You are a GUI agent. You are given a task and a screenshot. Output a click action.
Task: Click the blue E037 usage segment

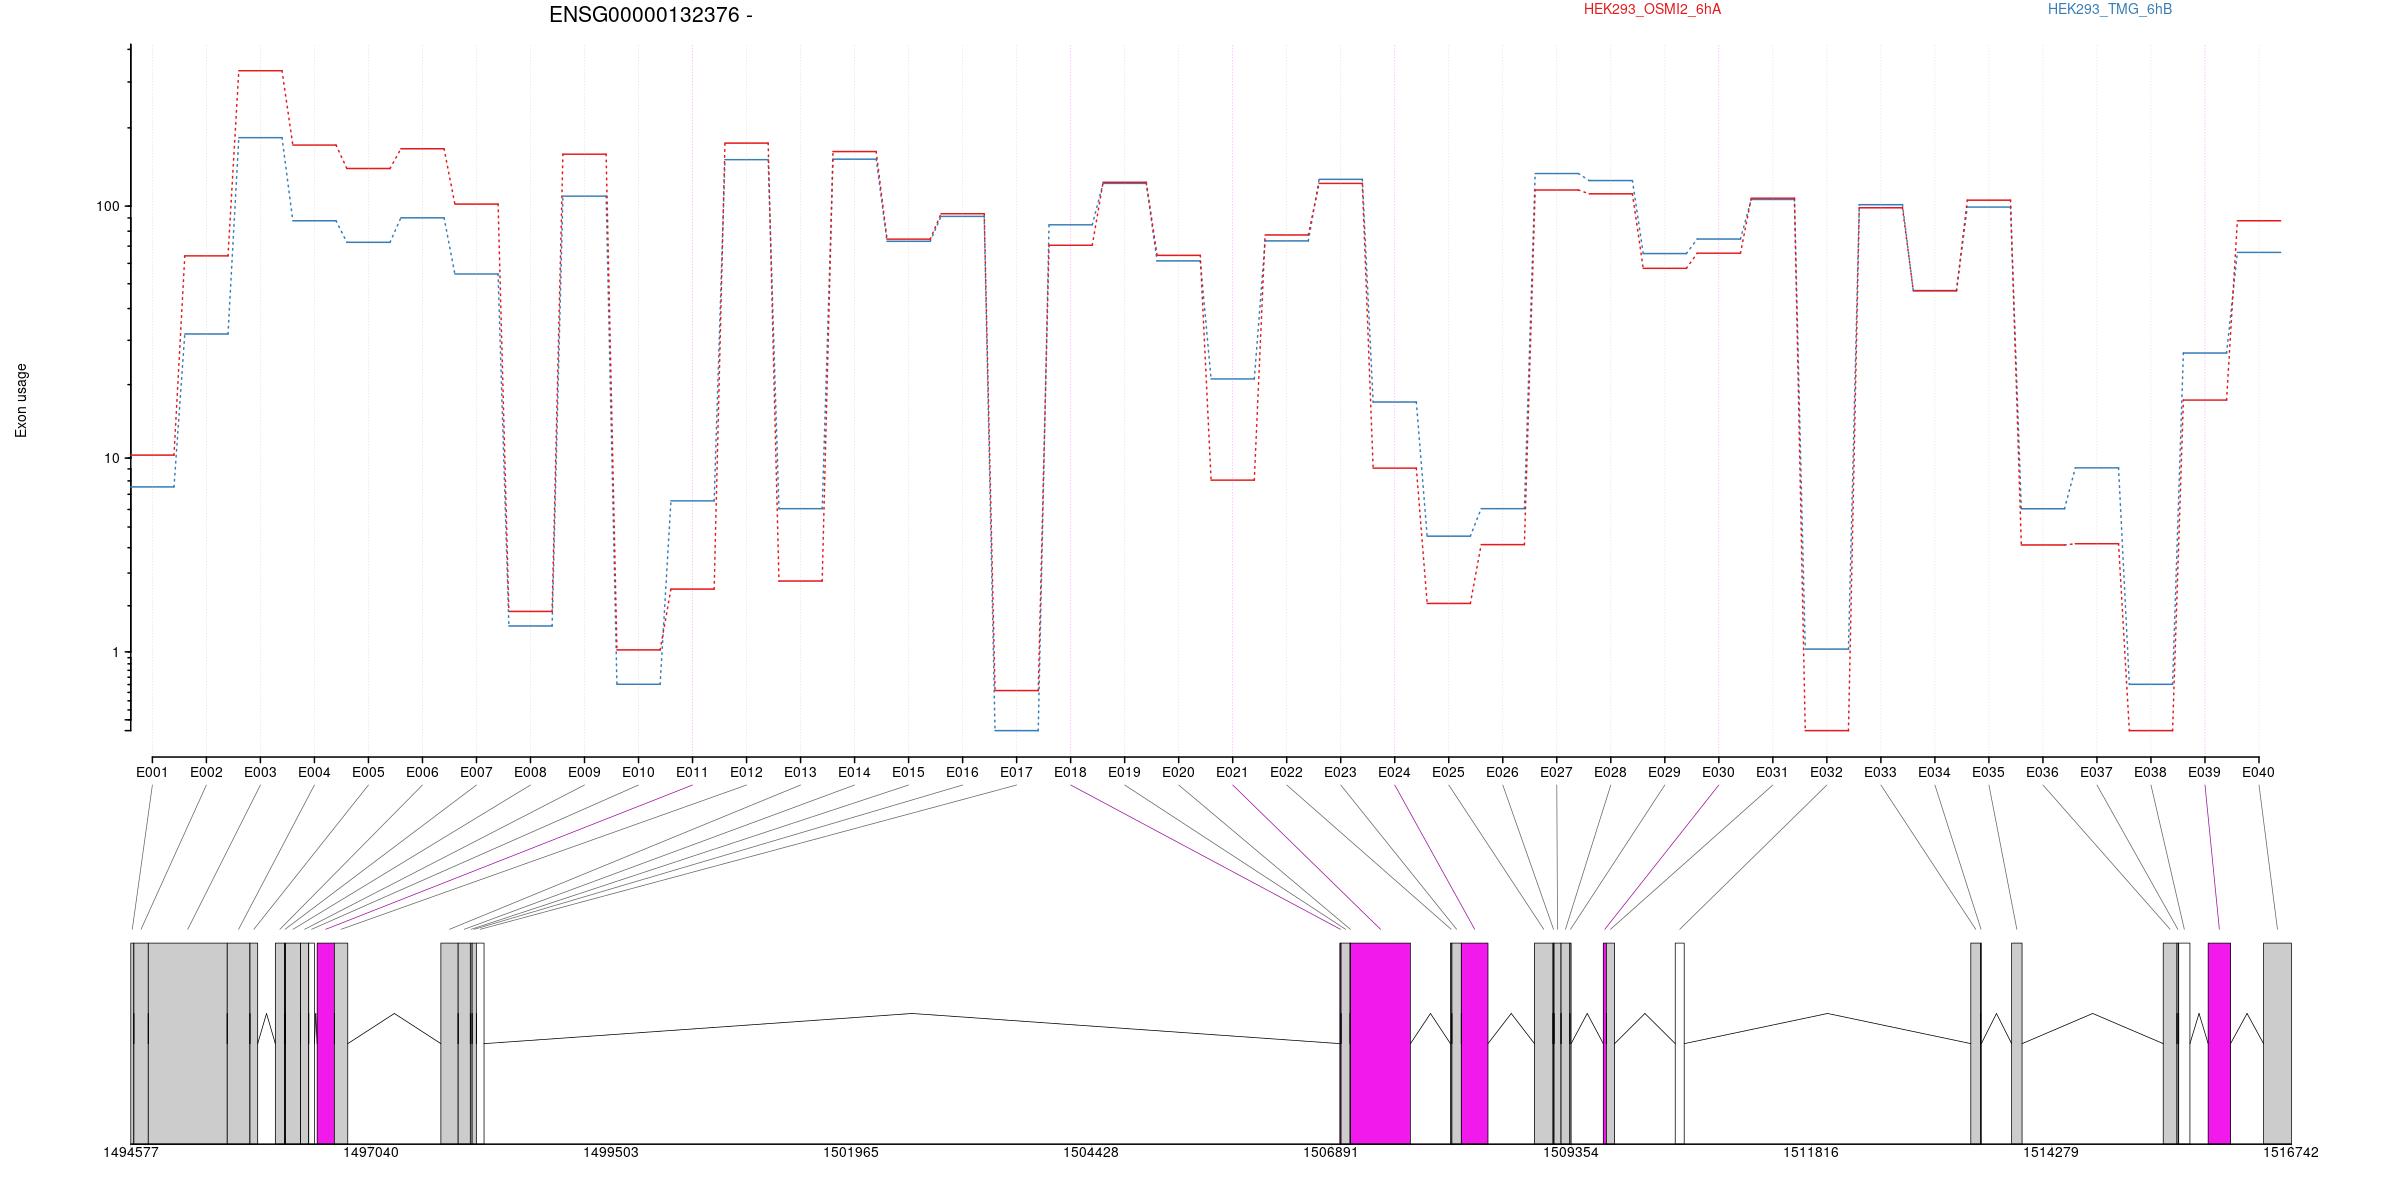[x=2096, y=468]
